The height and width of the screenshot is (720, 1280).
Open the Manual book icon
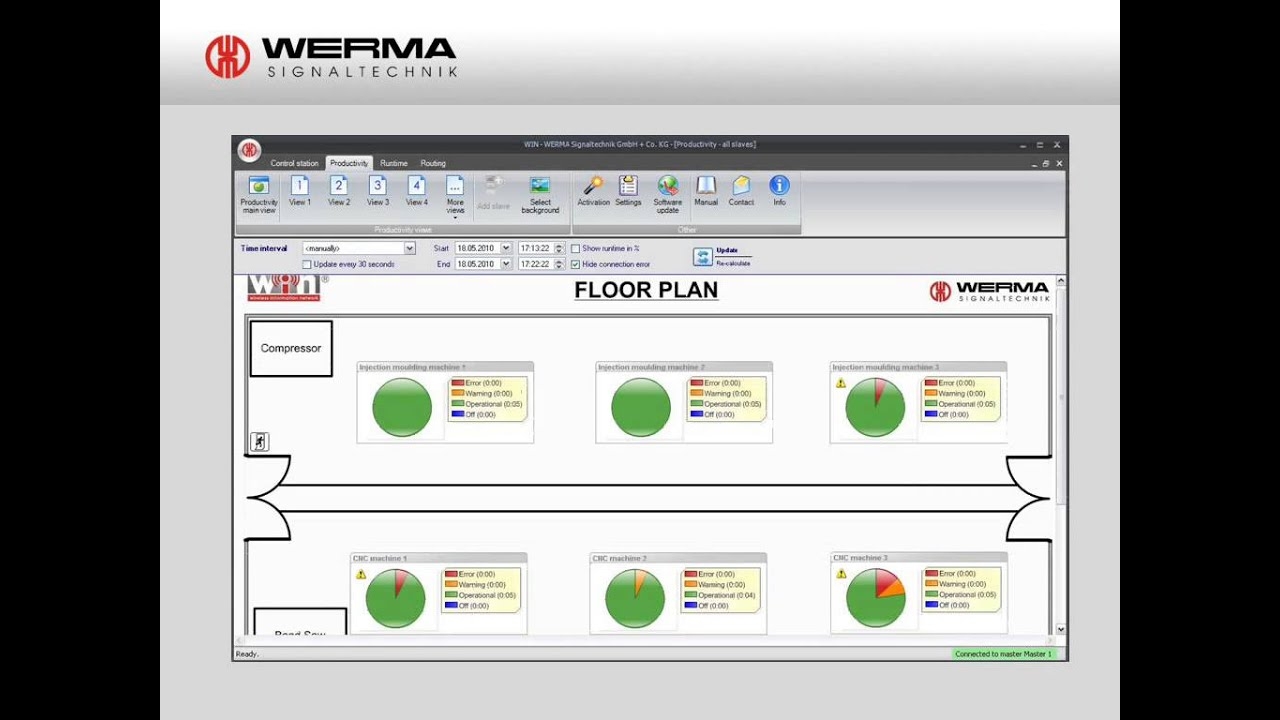pos(706,186)
